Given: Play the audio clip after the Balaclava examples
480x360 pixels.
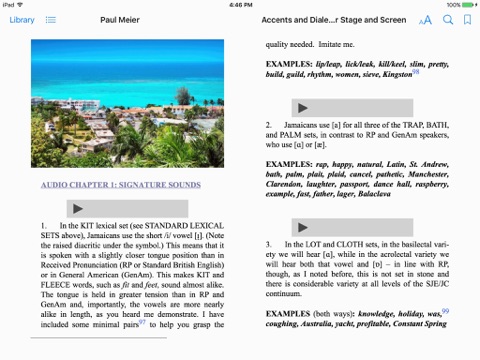Looking at the screenshot, I should click(x=303, y=227).
